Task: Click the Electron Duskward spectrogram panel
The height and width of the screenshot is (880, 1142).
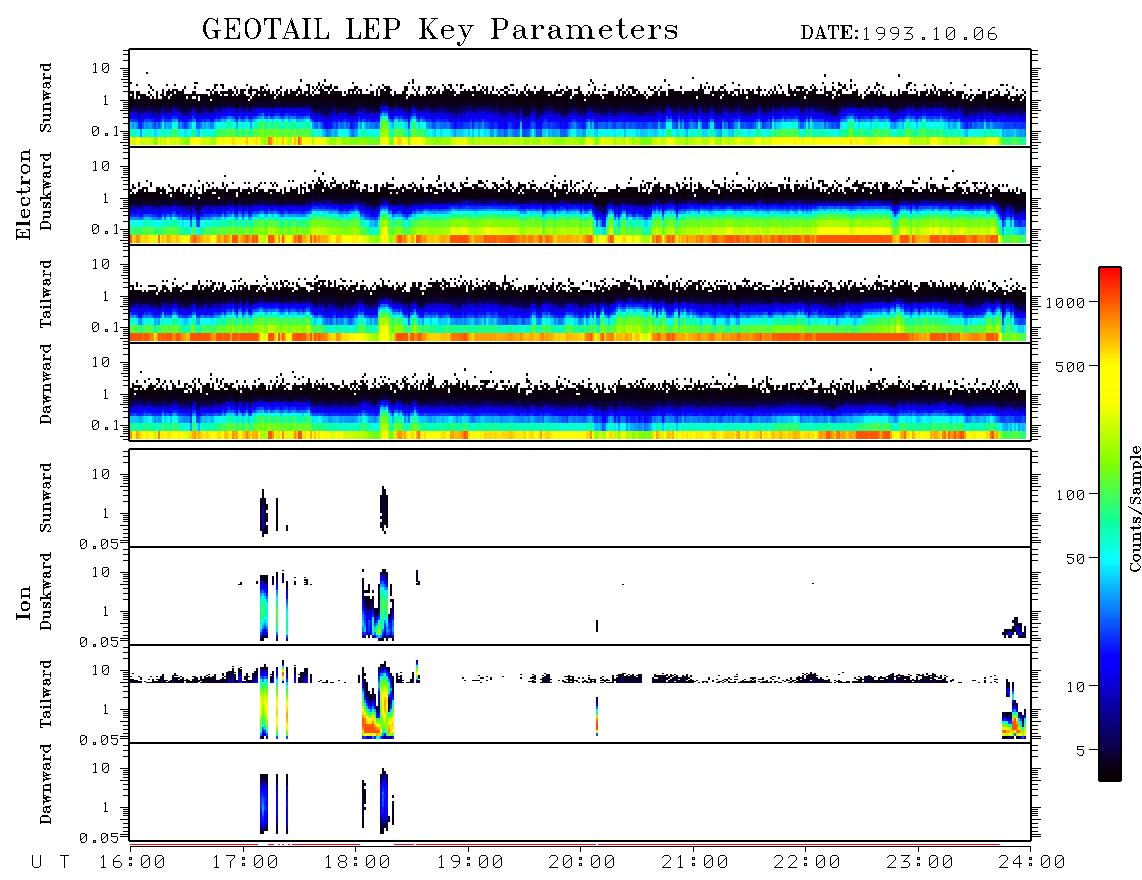Action: 580,195
